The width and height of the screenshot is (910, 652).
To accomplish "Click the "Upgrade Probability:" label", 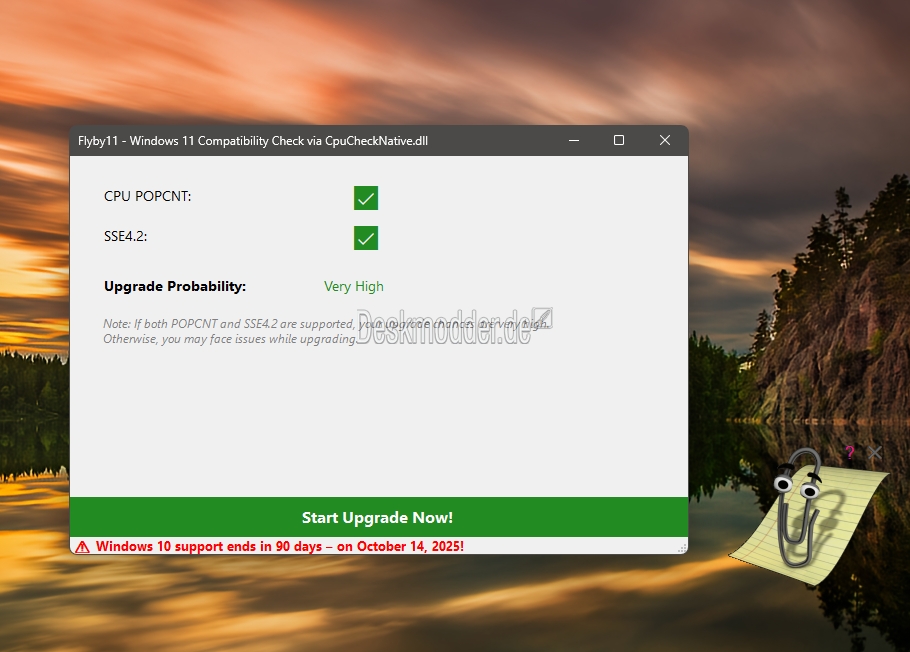I will click(175, 286).
